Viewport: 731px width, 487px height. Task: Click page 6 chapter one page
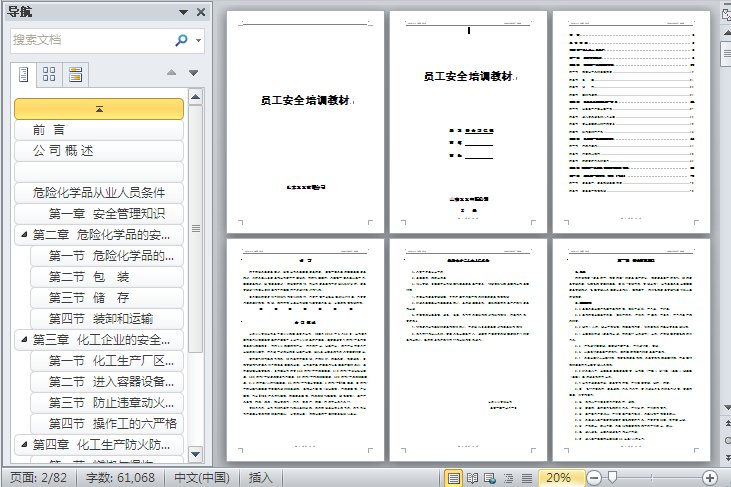coord(631,350)
